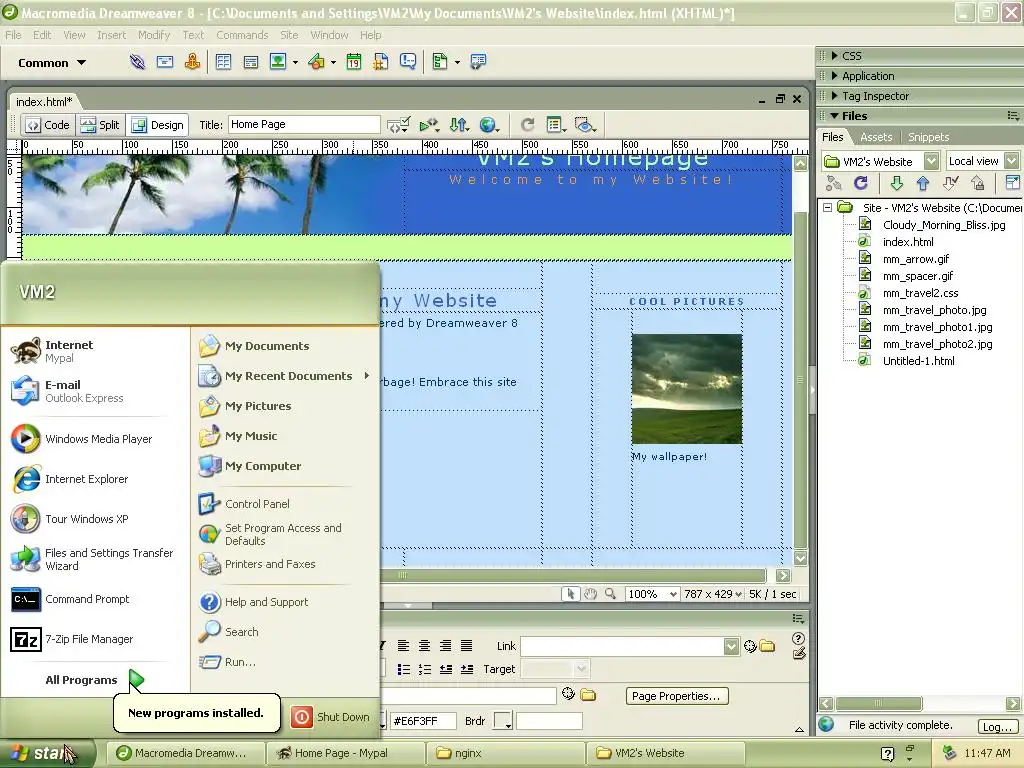Open the Link field dropdown arrow
Screen dimensions: 1024x768
tap(731, 646)
